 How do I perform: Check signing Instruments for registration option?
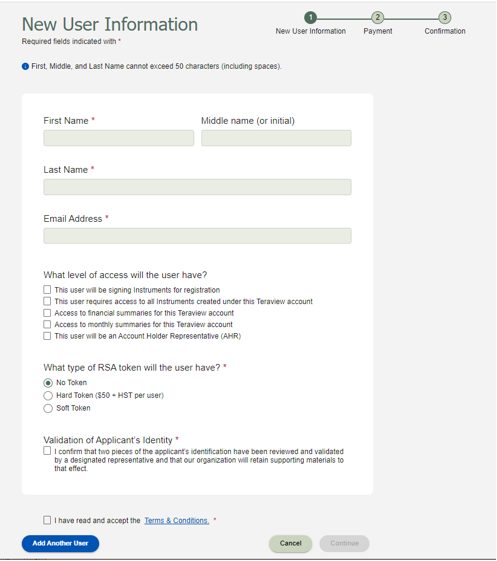pos(47,289)
